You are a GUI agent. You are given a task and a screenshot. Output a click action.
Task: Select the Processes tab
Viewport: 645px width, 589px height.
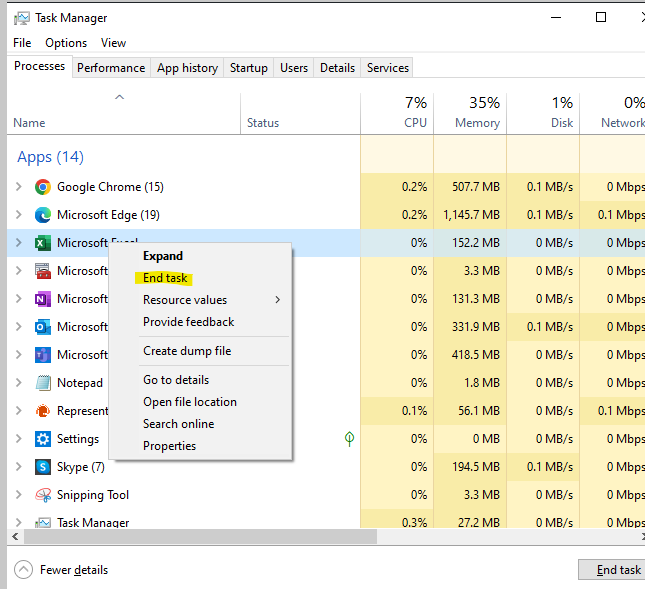point(39,66)
